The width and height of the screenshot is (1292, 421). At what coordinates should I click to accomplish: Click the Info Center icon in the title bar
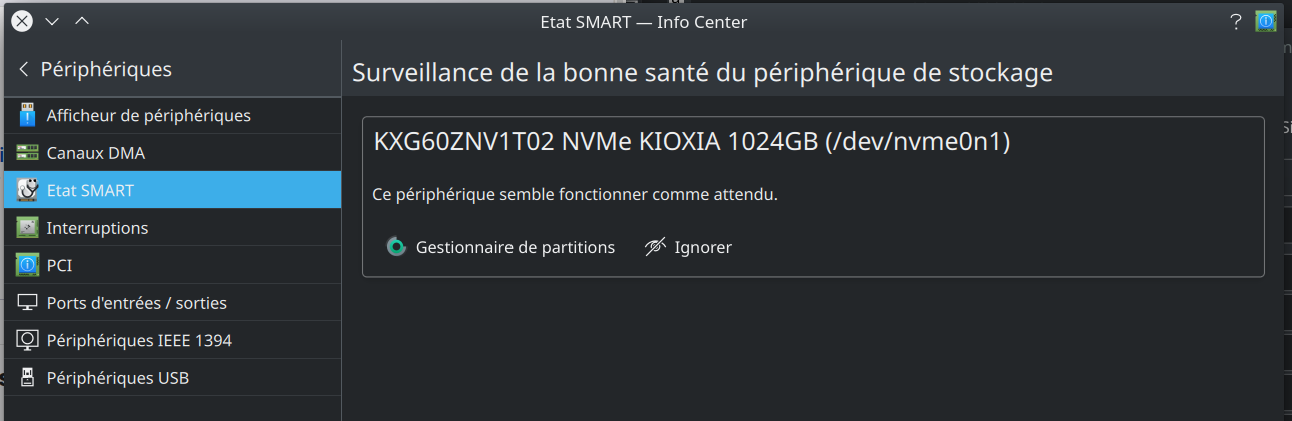(1266, 21)
